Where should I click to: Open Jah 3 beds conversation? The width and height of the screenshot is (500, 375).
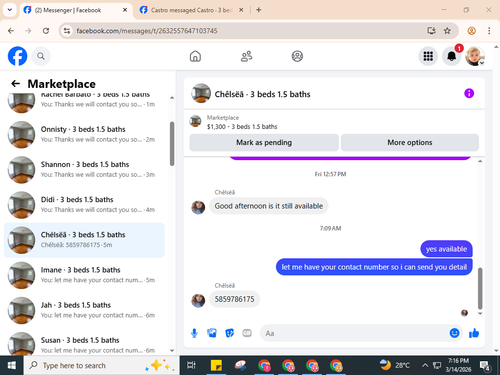click(84, 310)
